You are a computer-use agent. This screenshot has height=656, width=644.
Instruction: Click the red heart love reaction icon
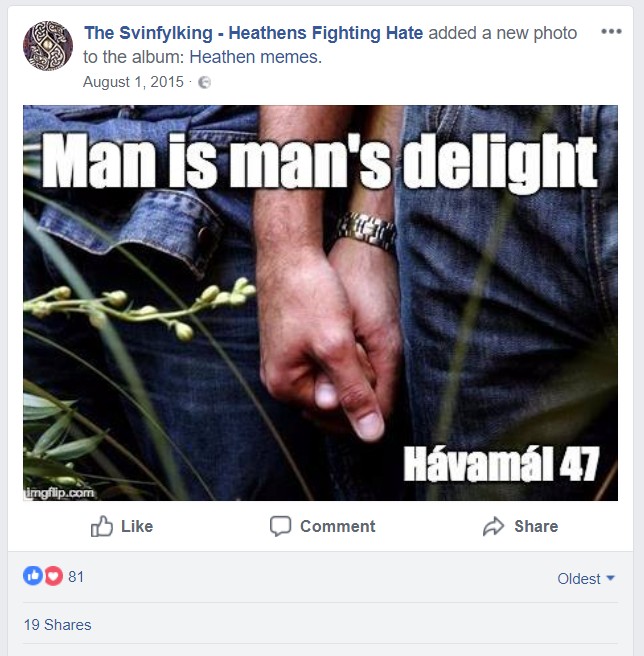(x=53, y=576)
